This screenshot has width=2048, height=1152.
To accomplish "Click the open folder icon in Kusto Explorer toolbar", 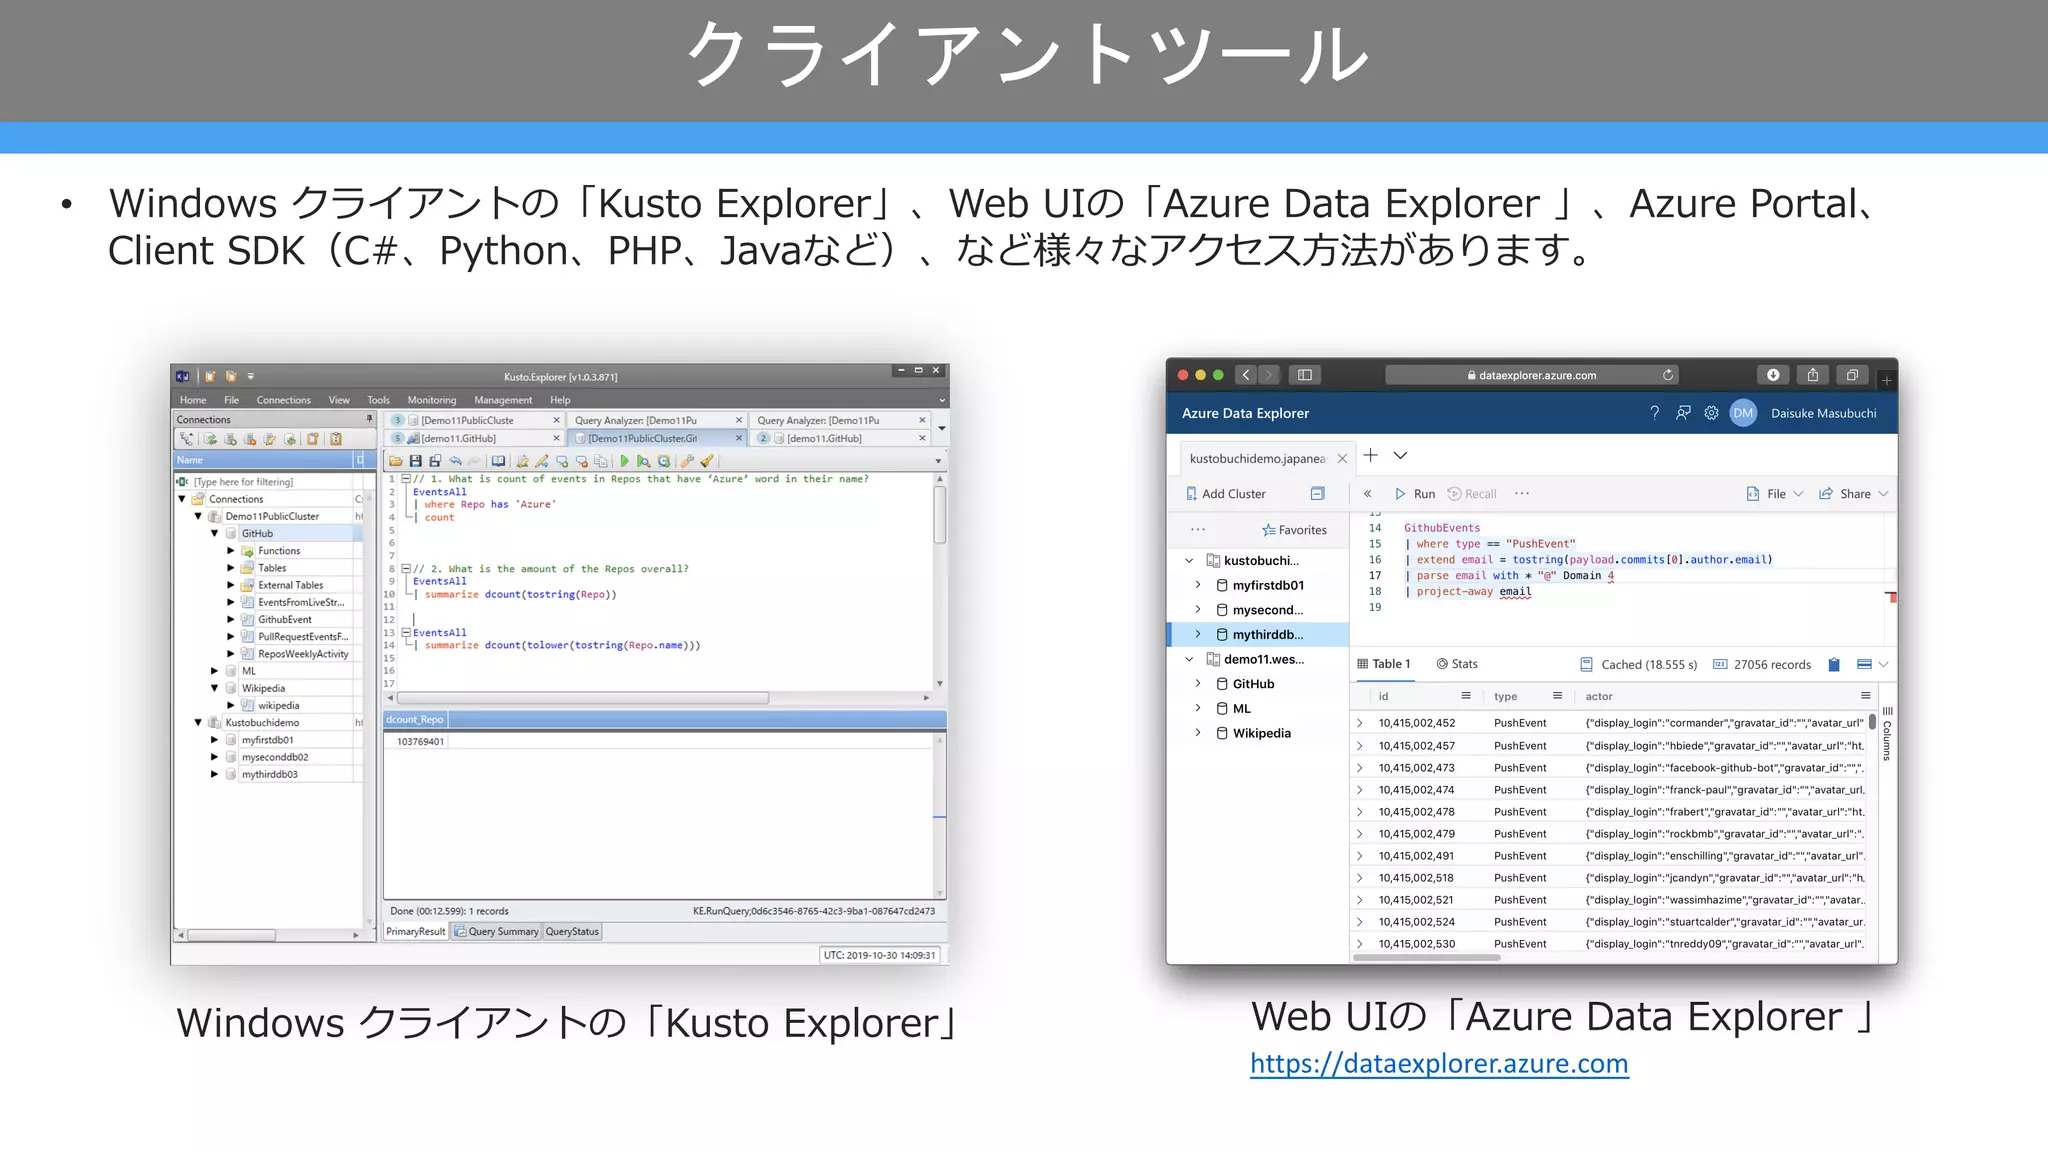I will [x=396, y=461].
